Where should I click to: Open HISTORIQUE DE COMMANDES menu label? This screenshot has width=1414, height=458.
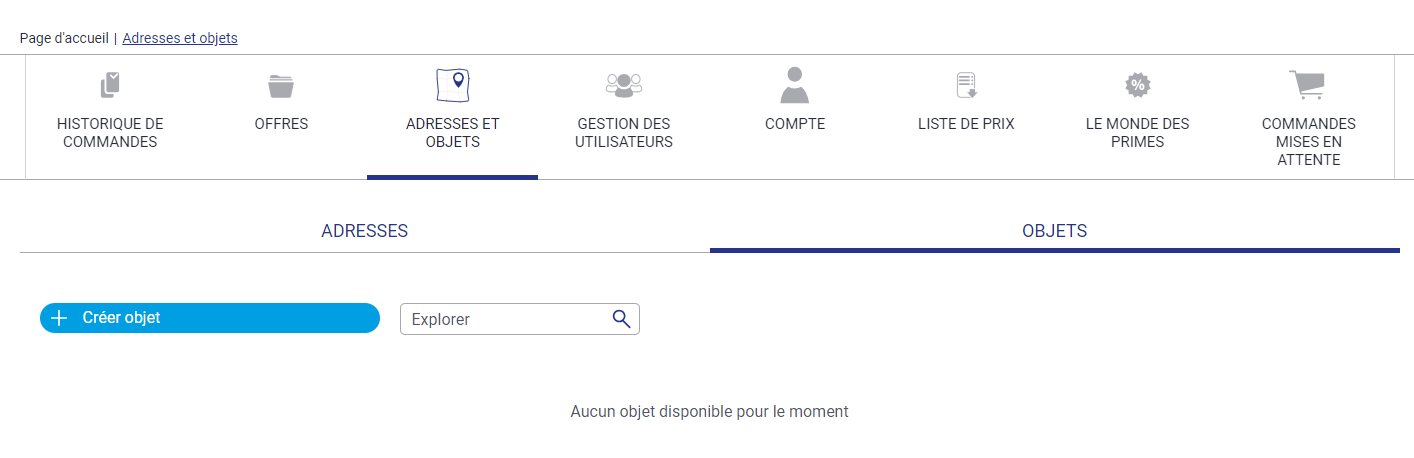pyautogui.click(x=110, y=133)
